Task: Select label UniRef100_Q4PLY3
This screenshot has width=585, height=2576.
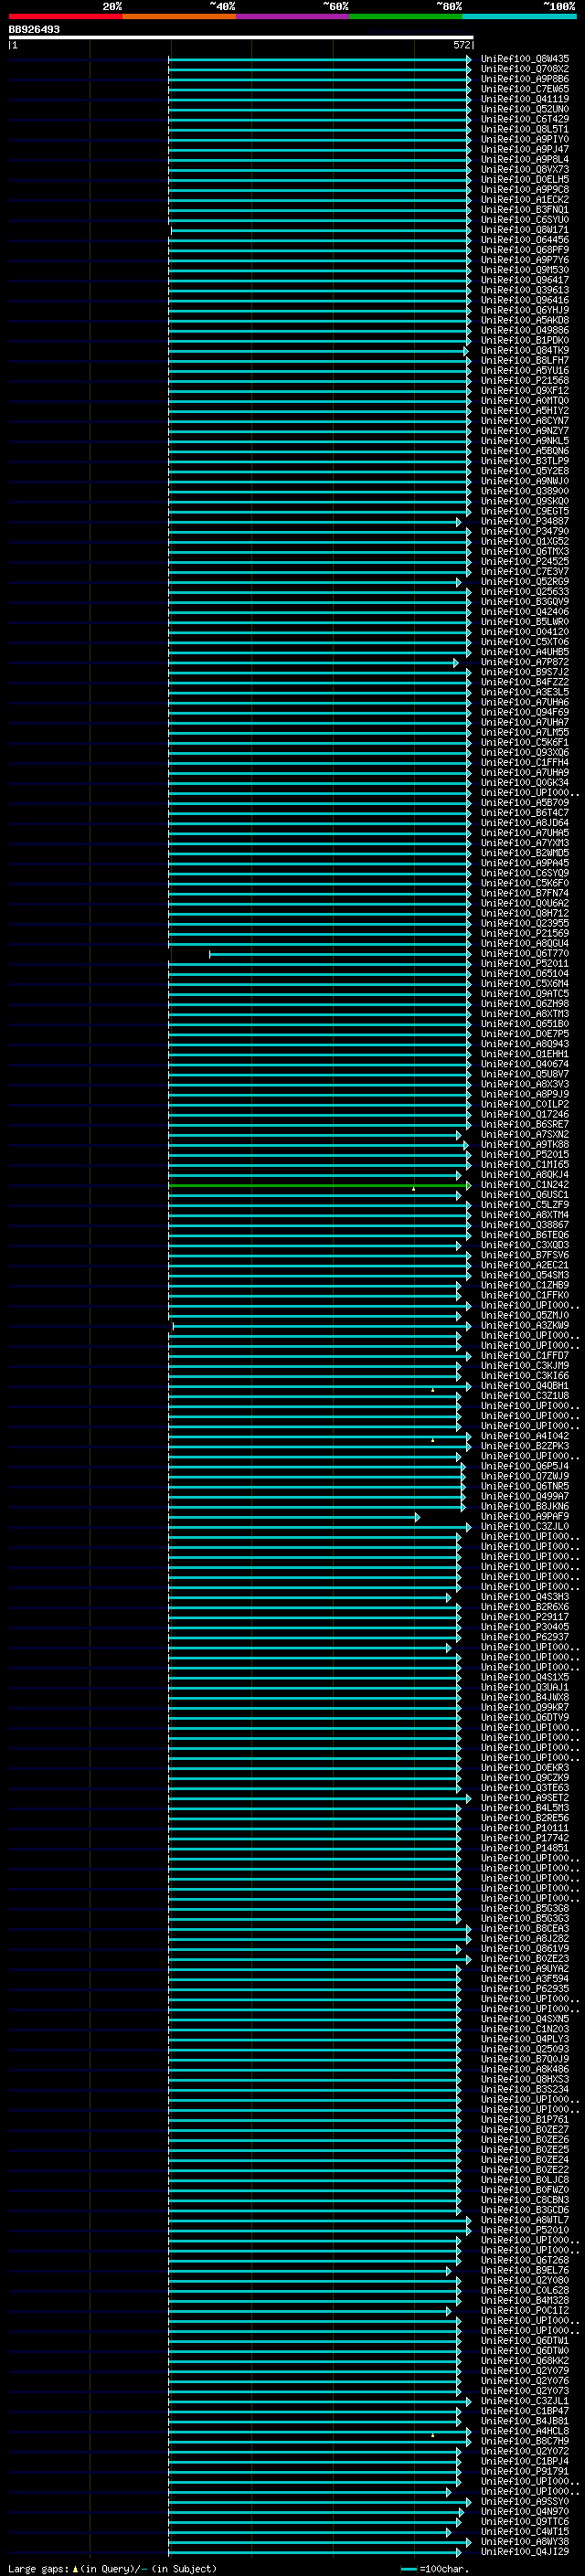Action: [525, 2038]
